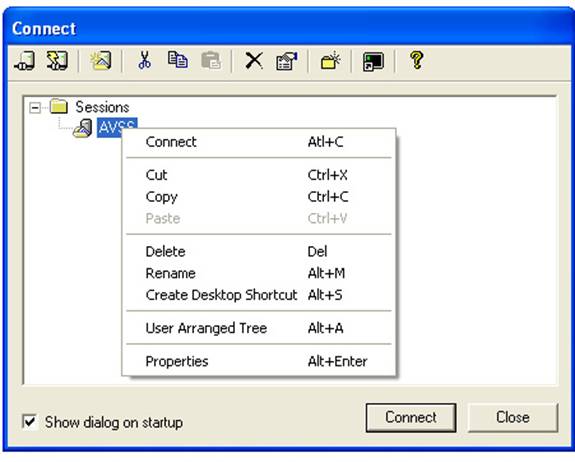Click the scissors Cut toolbar icon
This screenshot has height=462, width=575.
coord(144,60)
